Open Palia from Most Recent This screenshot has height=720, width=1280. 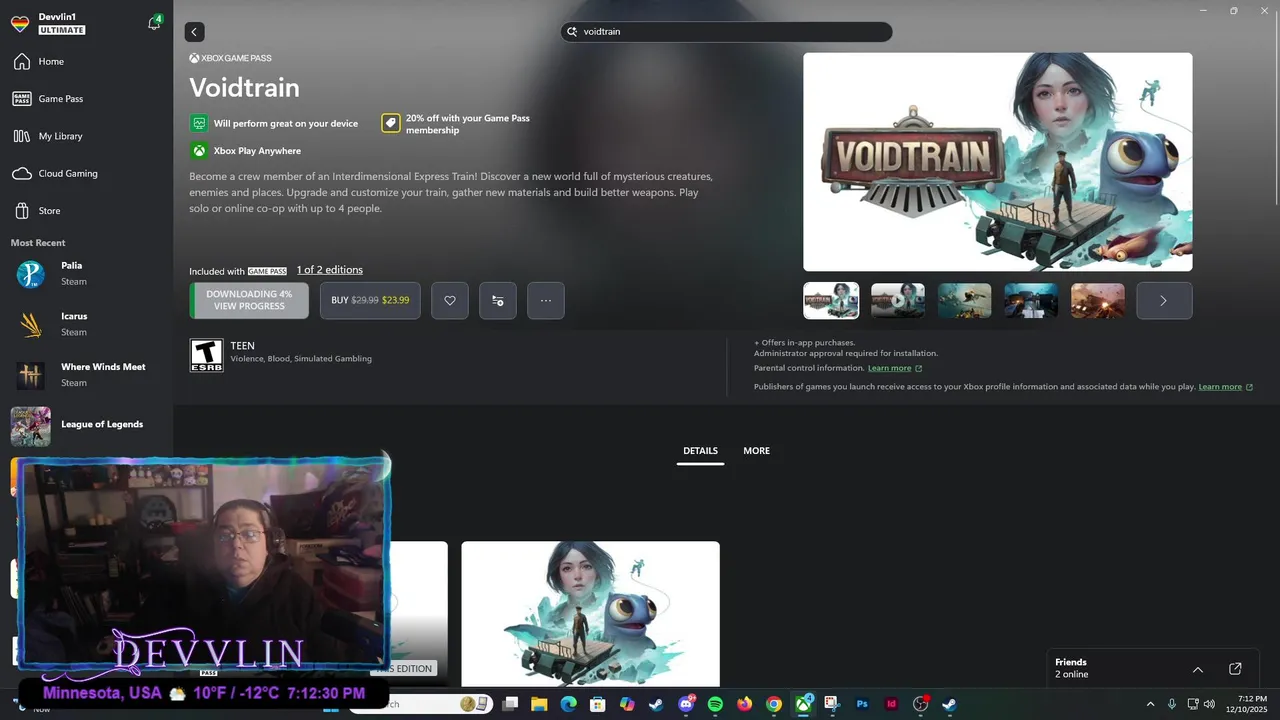click(x=86, y=274)
